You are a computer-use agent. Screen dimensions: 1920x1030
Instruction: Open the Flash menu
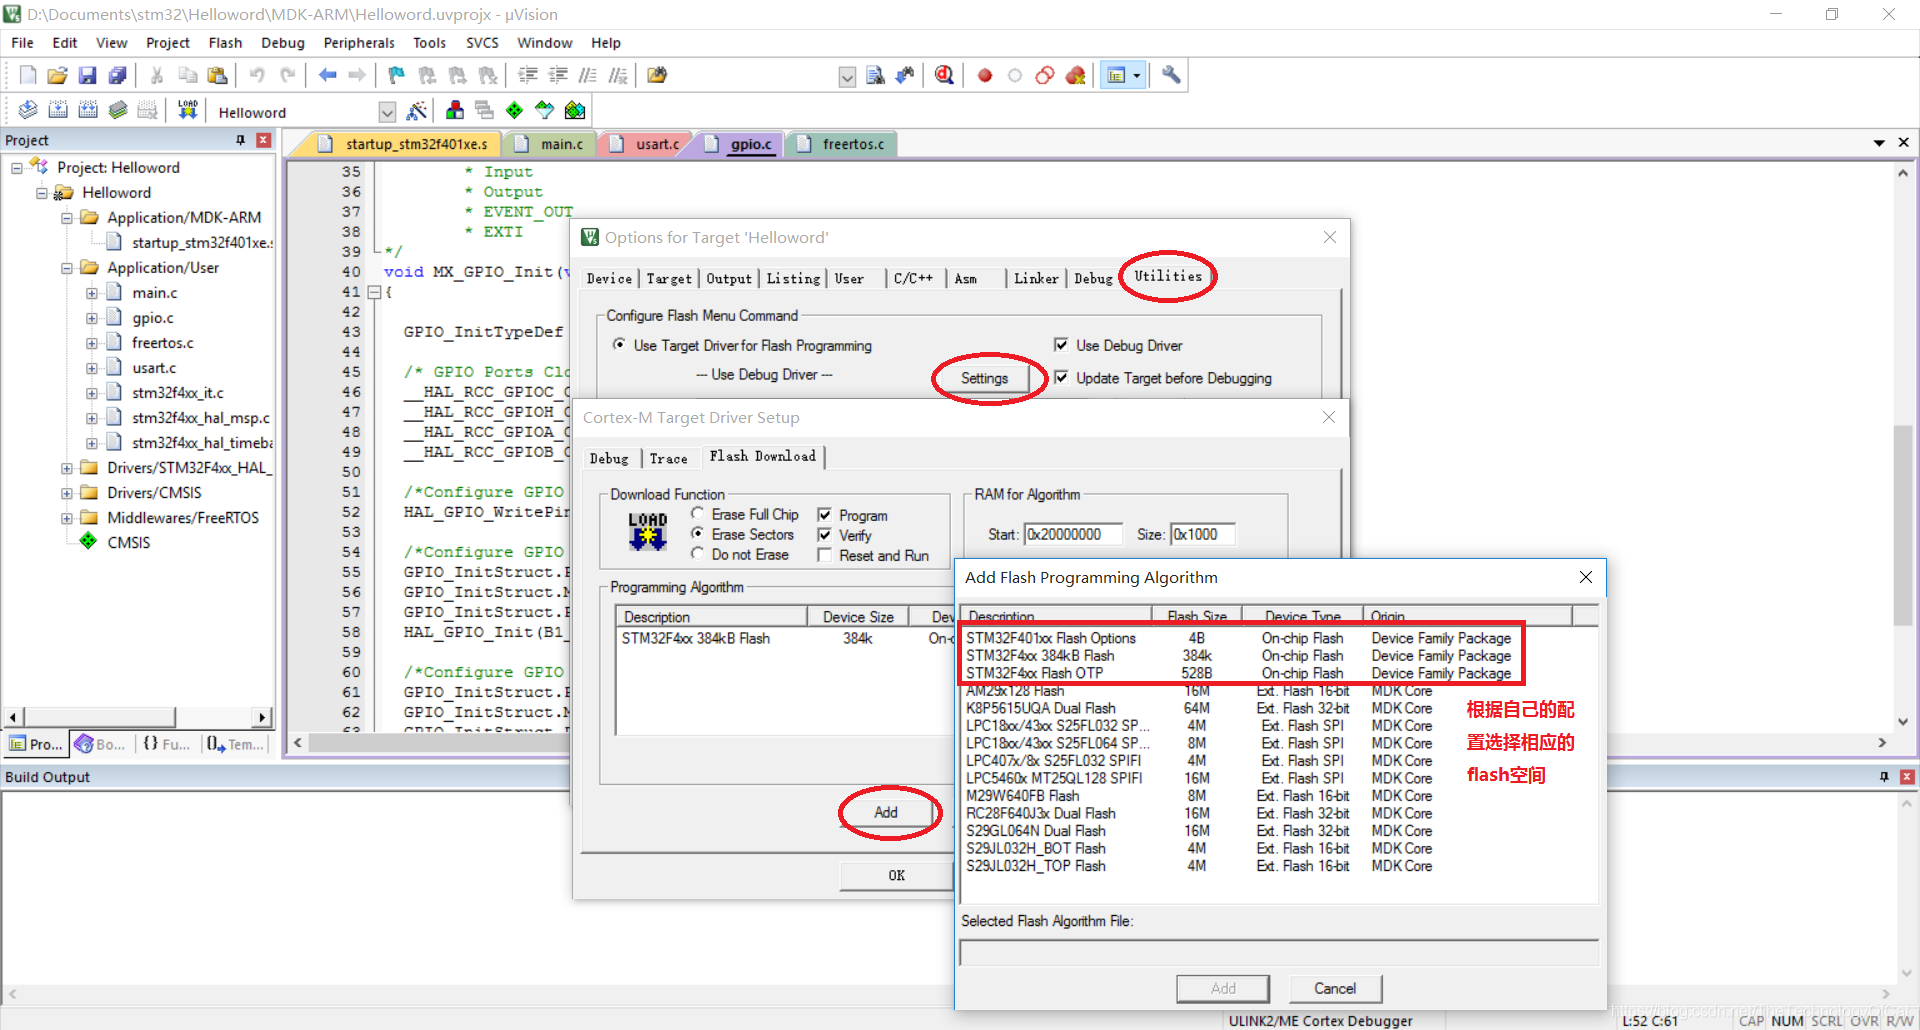[x=225, y=43]
